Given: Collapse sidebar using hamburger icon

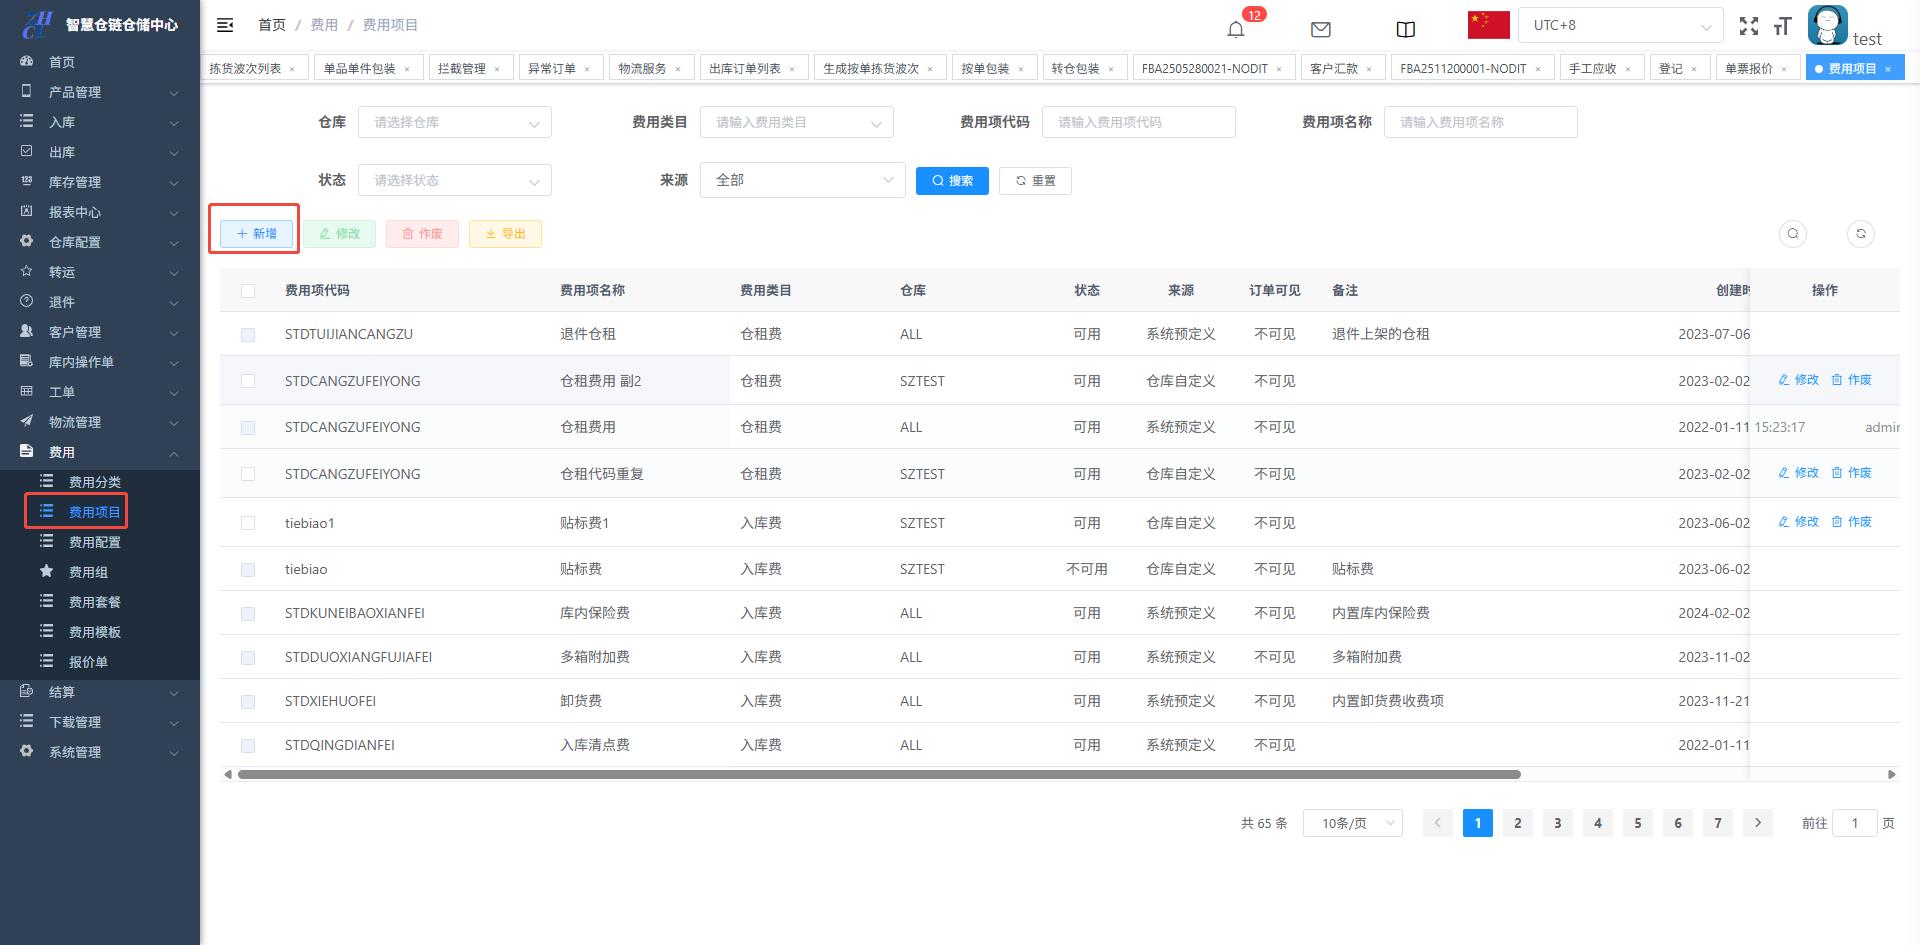Looking at the screenshot, I should (225, 25).
